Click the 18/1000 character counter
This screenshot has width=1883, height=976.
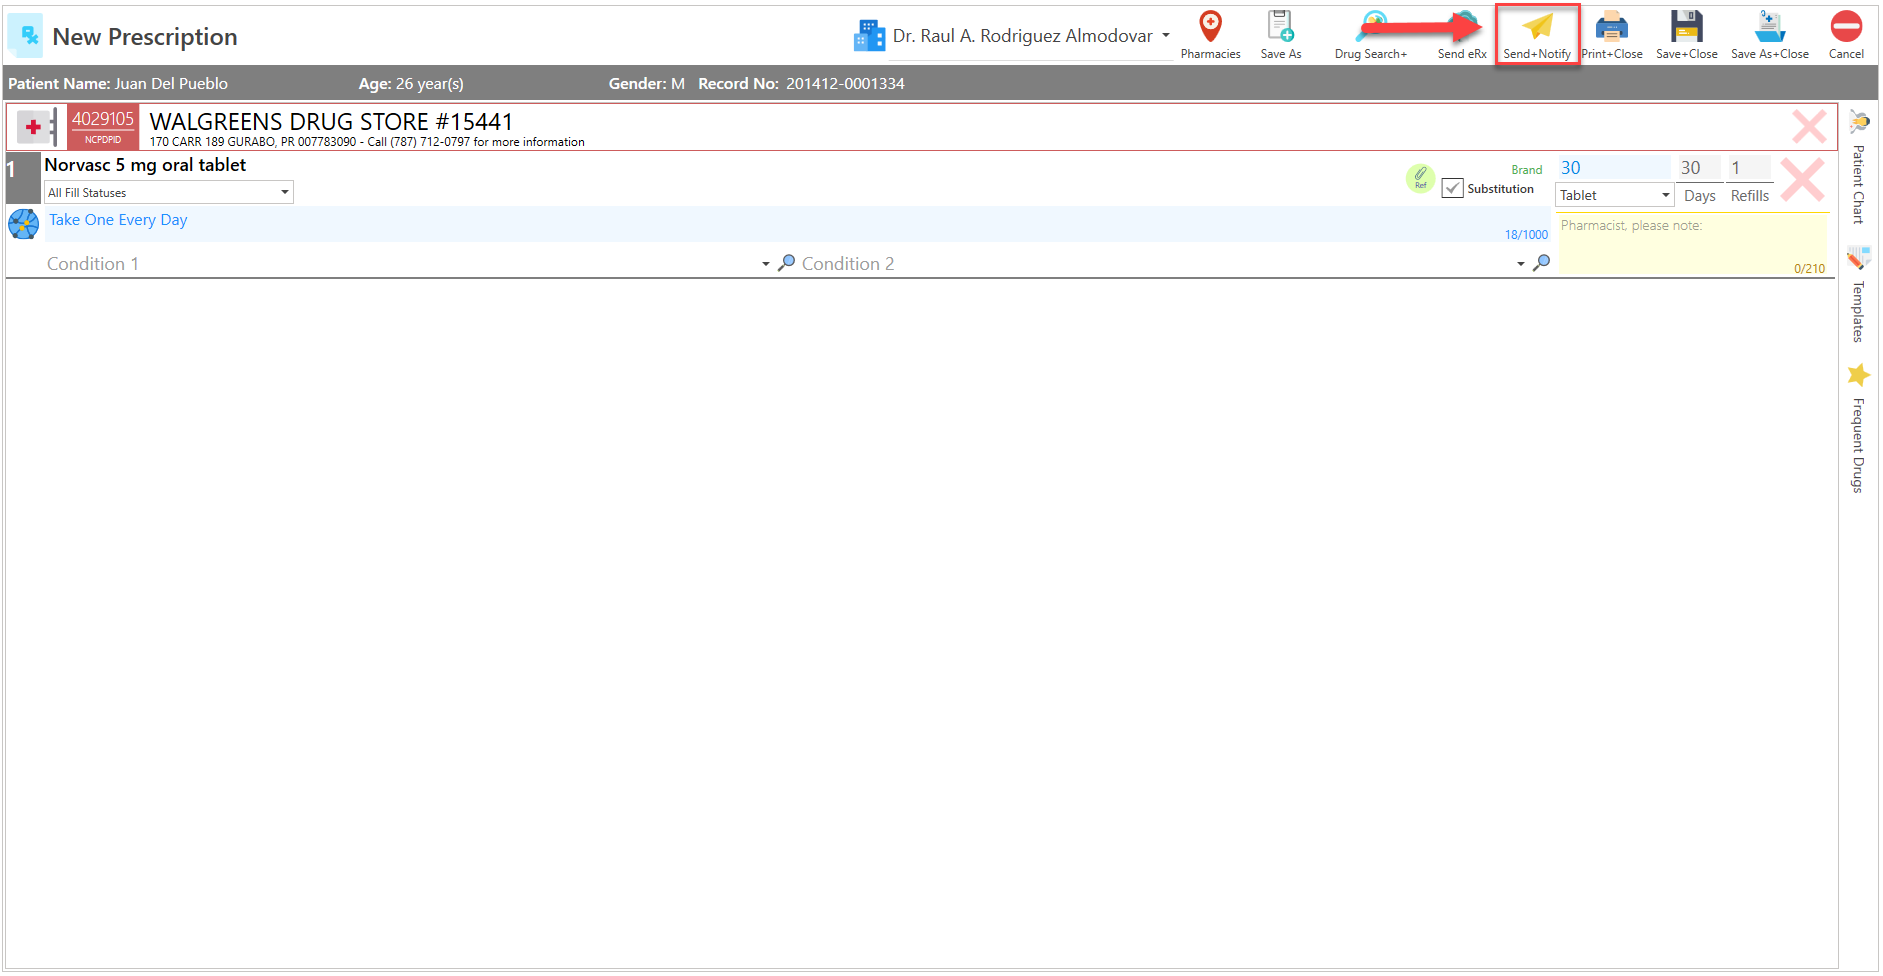(x=1526, y=235)
